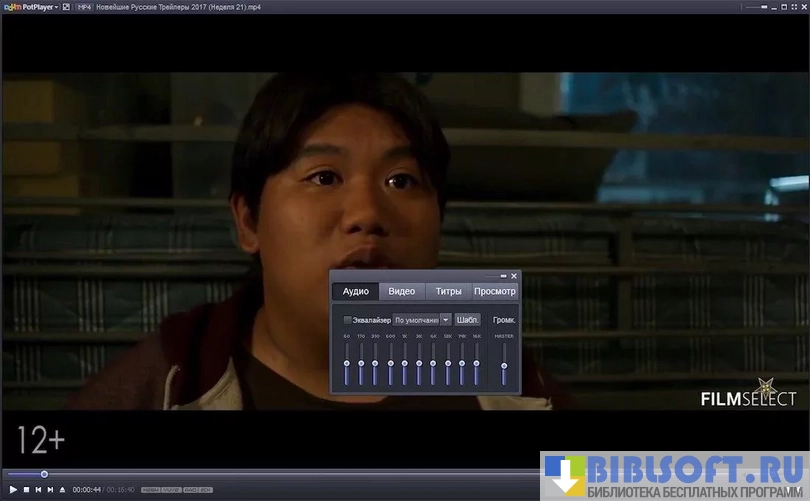The height and width of the screenshot is (501, 810).
Task: Stop video playback
Action: click(26, 490)
